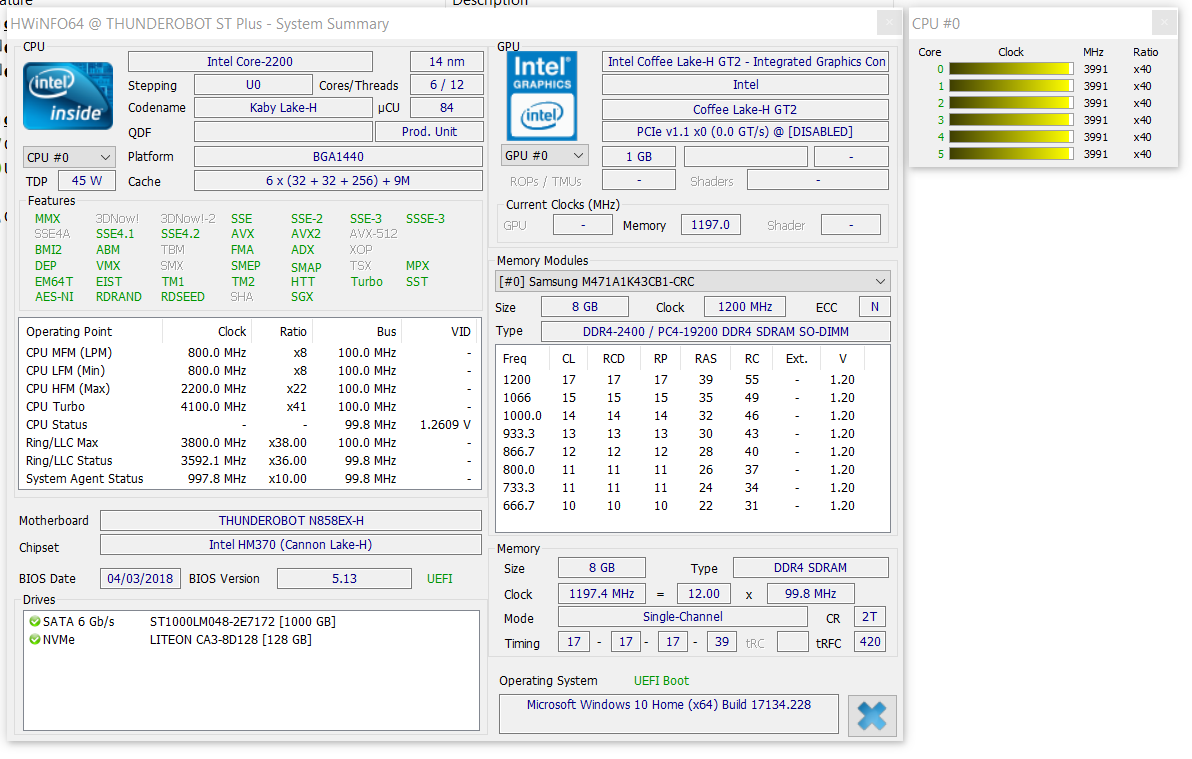Click the CPU Status operating point row
1192x759 pixels.
click(249, 425)
